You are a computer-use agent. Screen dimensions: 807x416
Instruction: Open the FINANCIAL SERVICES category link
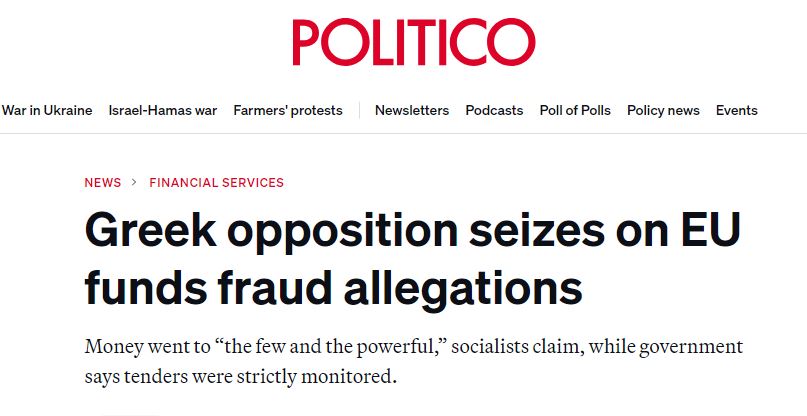point(216,183)
